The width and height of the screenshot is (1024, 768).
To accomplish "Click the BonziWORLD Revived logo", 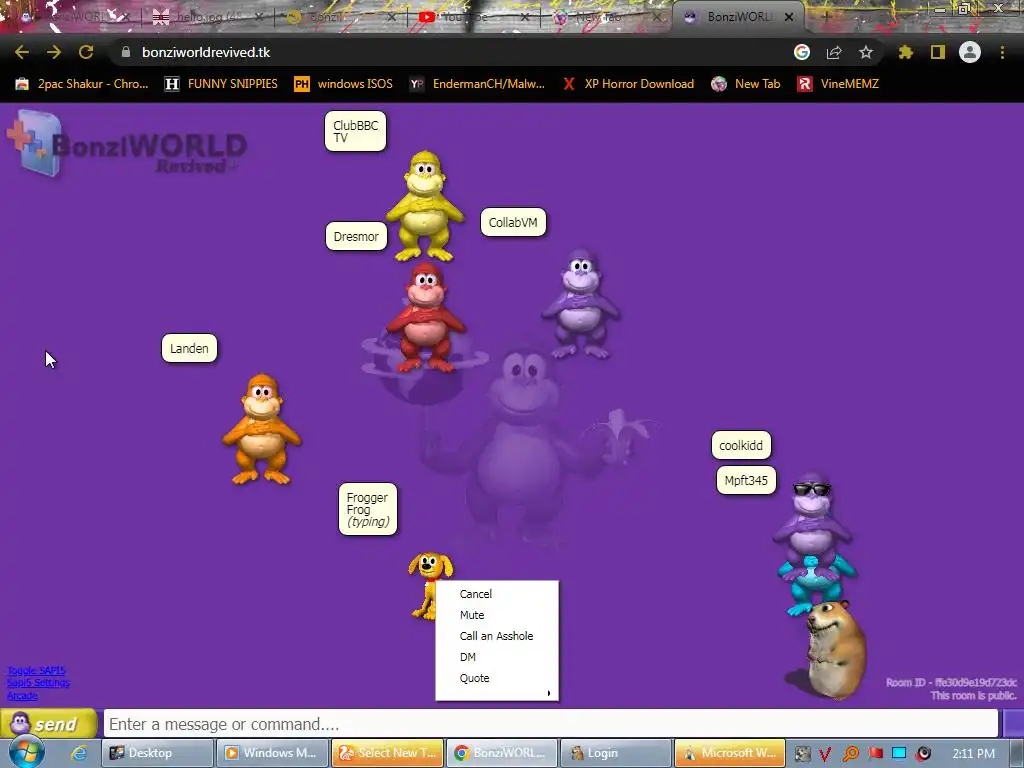I will pos(126,144).
